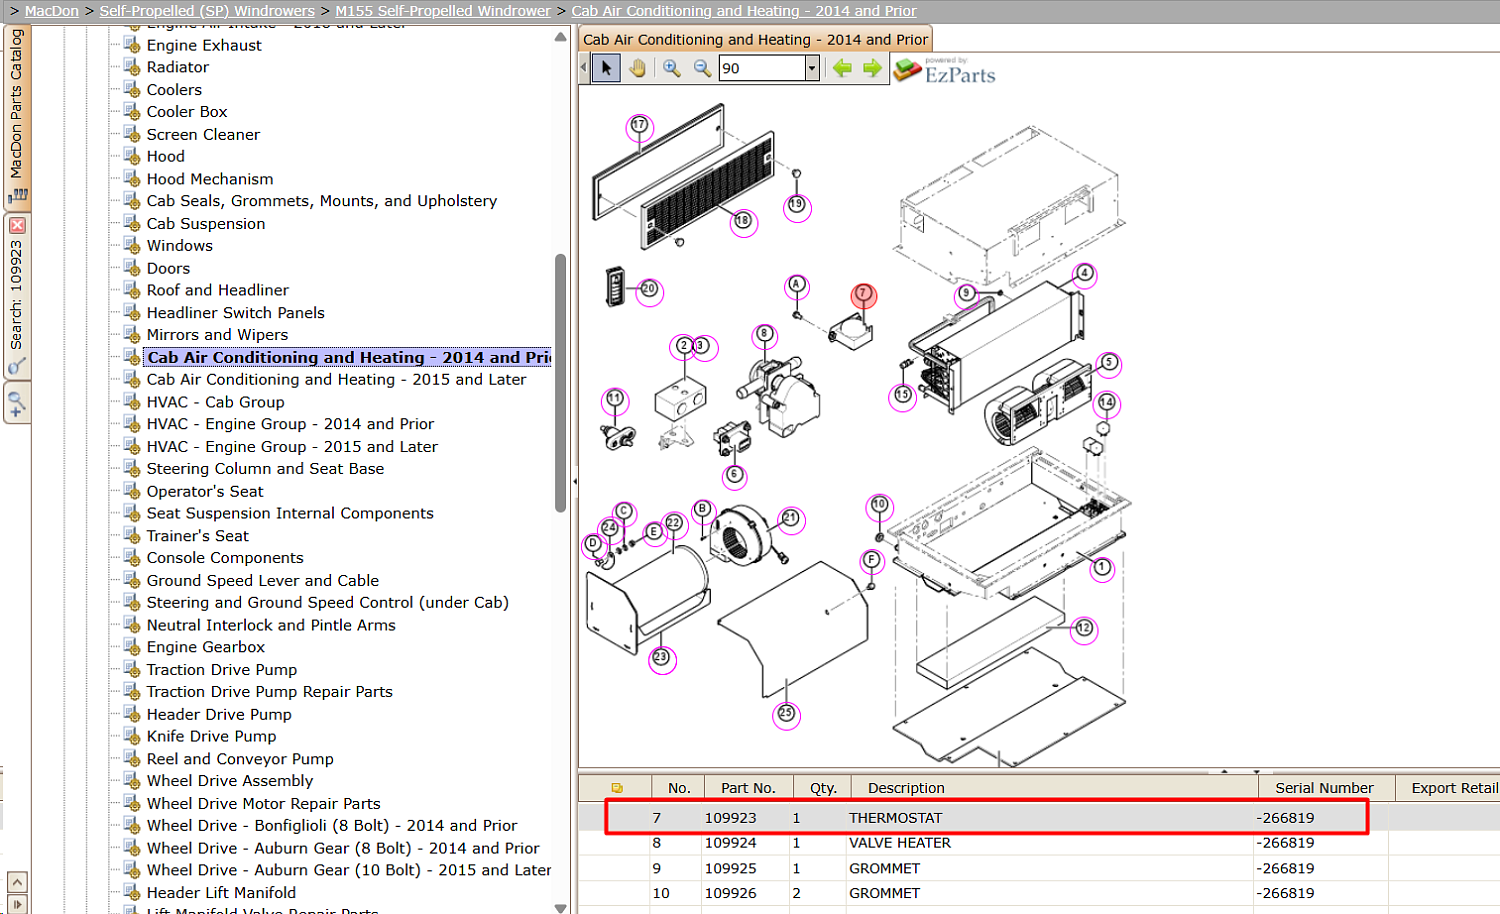Switch to the Search: 109923 side tab
The height and width of the screenshot is (914, 1500).
pos(17,295)
